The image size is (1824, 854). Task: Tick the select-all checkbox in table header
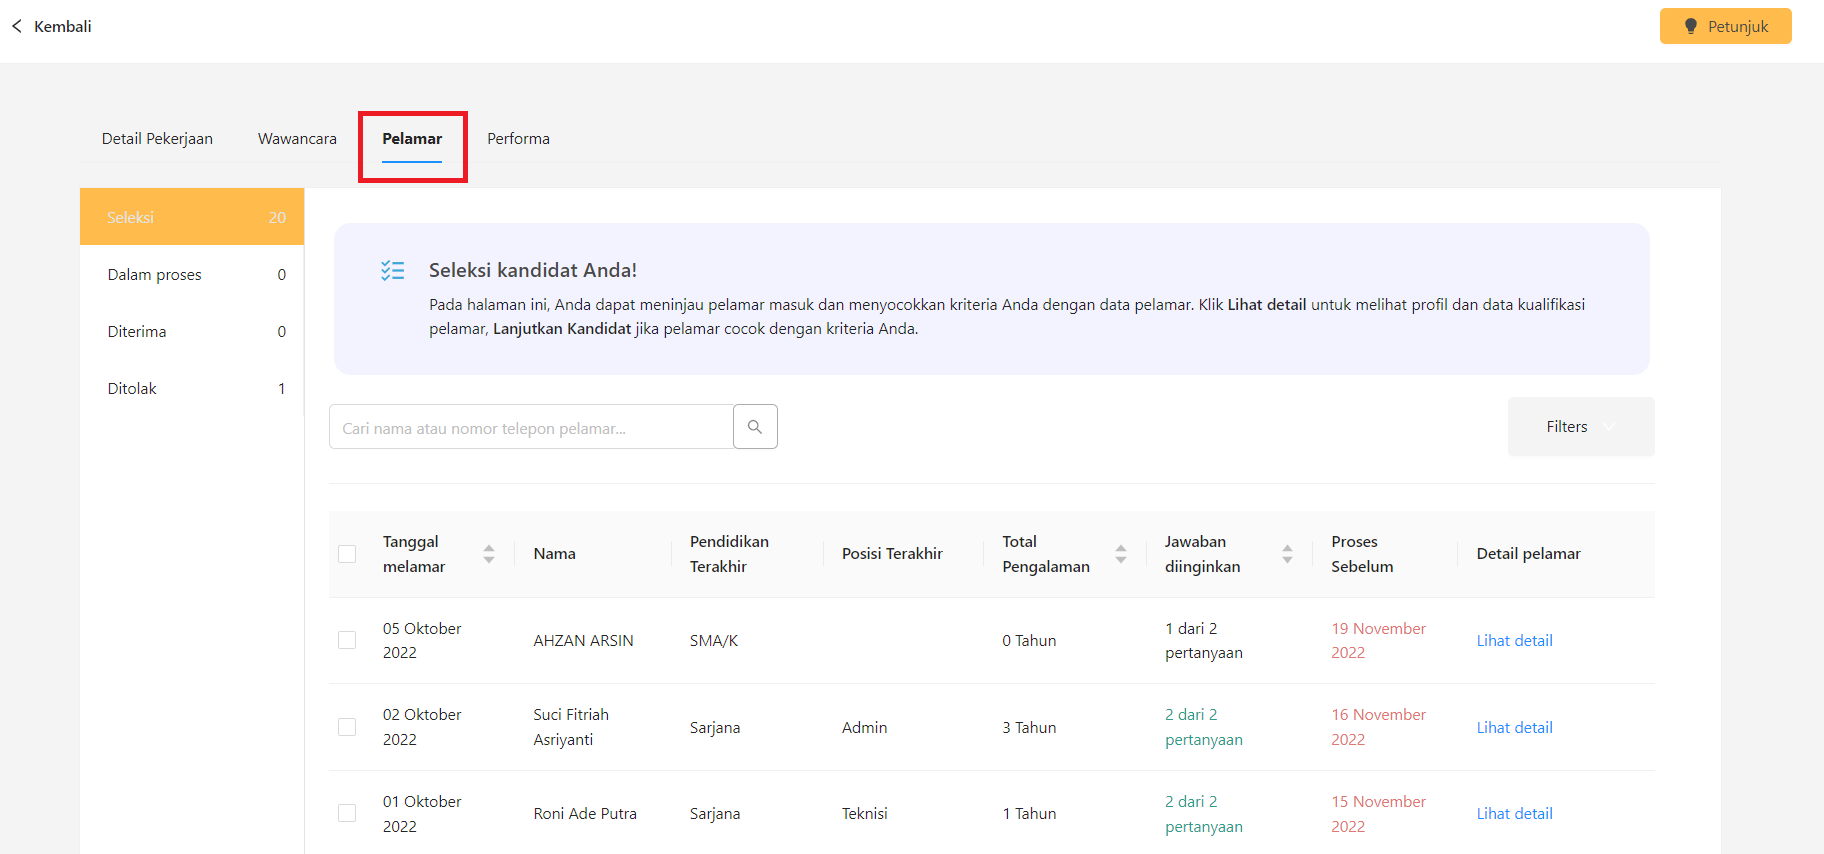coord(347,554)
